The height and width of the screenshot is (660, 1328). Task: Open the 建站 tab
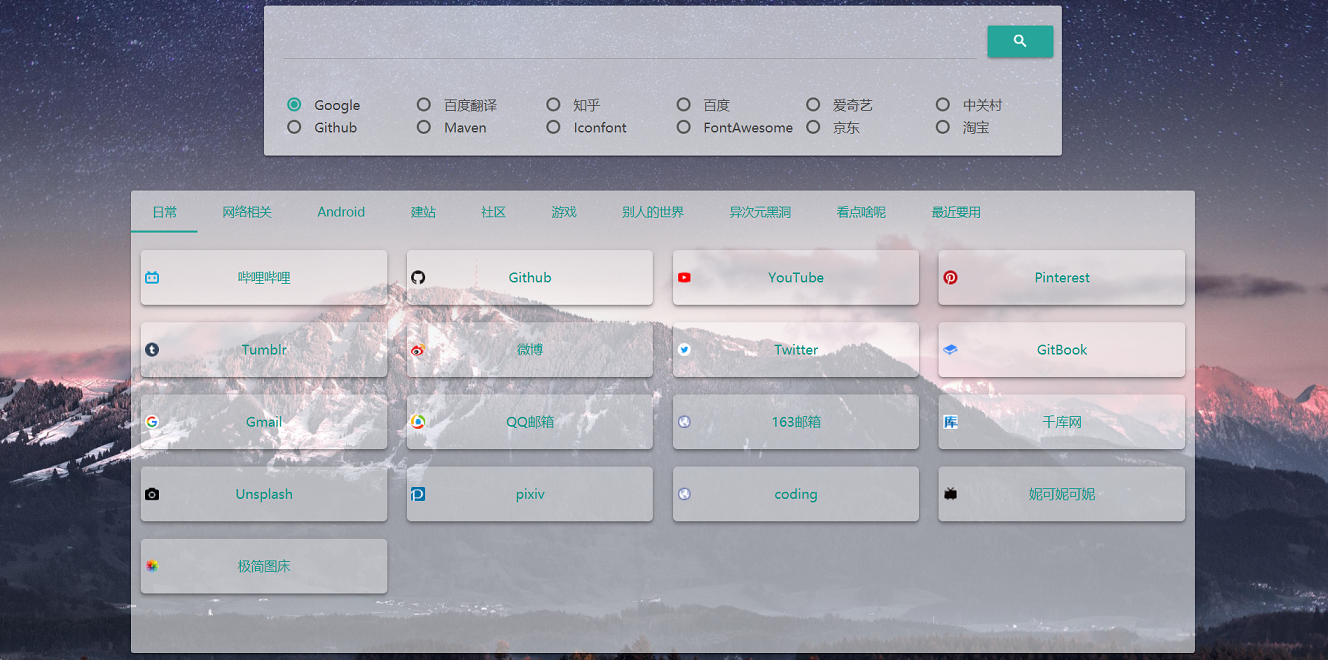click(x=423, y=212)
